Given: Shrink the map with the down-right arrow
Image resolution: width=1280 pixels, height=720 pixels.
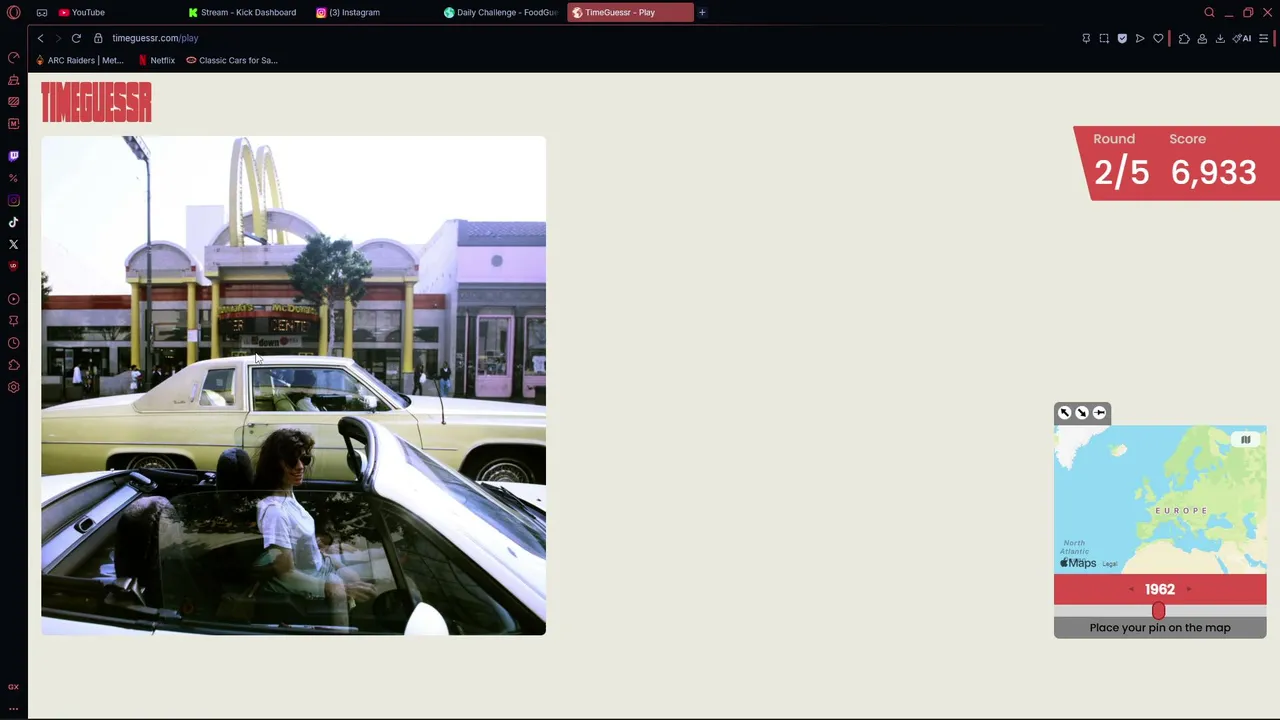Looking at the screenshot, I should (1082, 413).
